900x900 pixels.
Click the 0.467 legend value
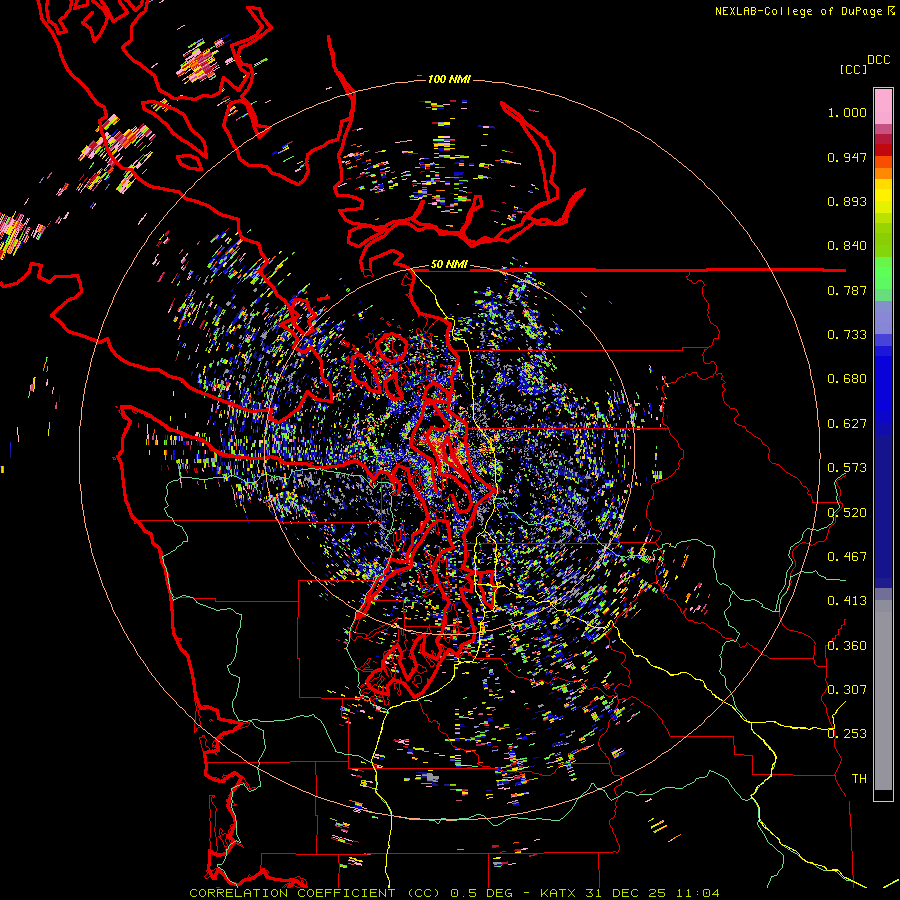pyautogui.click(x=847, y=557)
